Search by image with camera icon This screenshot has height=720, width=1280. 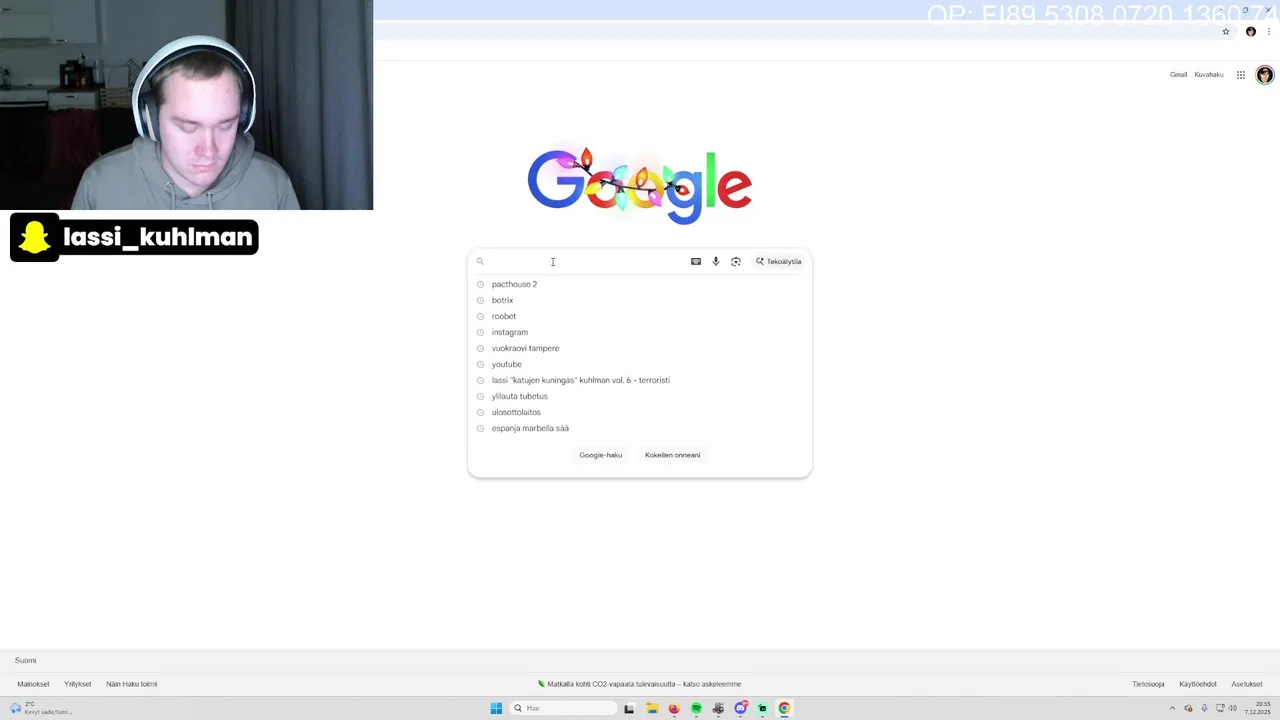(x=736, y=262)
